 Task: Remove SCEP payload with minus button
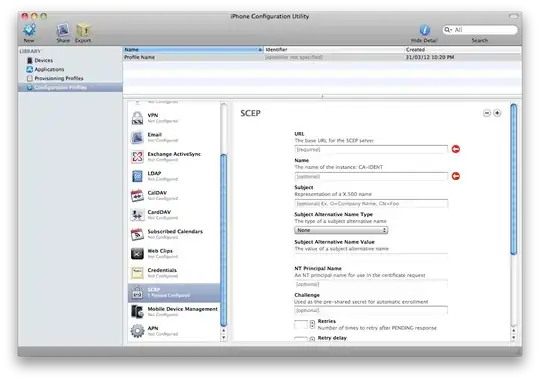coord(487,113)
